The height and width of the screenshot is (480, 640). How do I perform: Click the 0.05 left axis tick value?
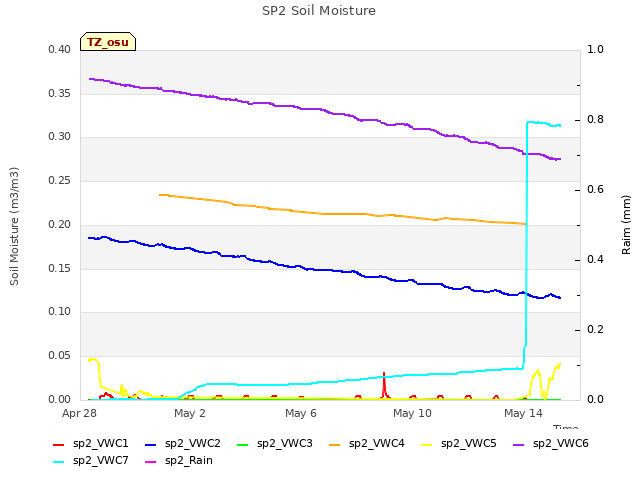click(60, 356)
